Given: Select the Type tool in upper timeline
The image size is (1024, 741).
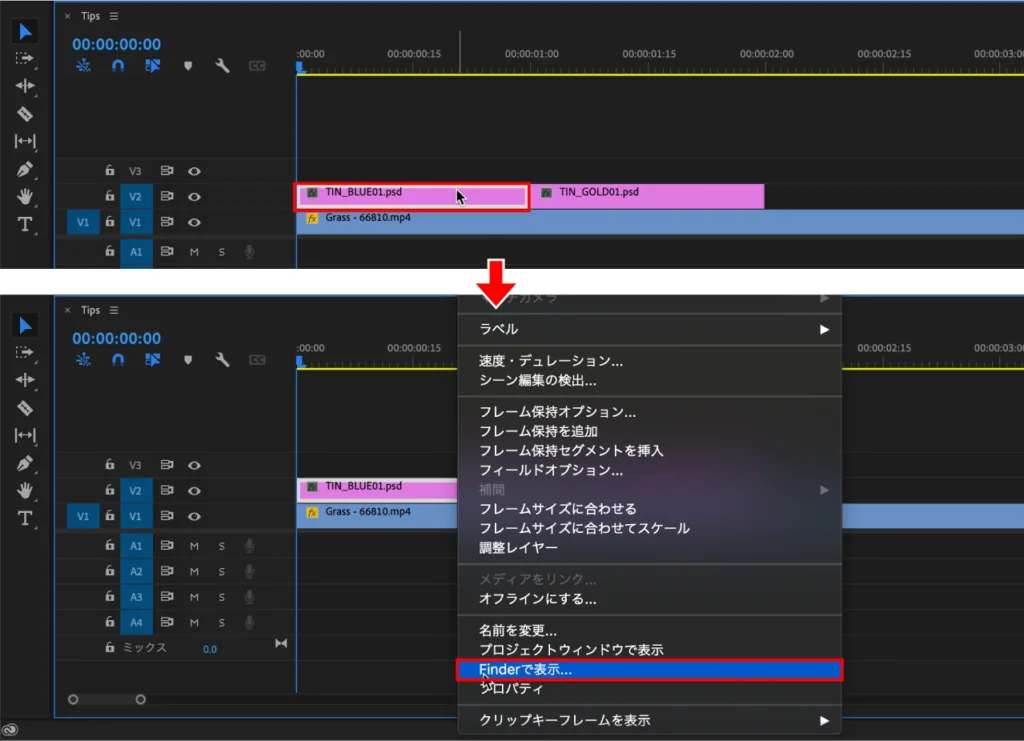Looking at the screenshot, I should (25, 224).
